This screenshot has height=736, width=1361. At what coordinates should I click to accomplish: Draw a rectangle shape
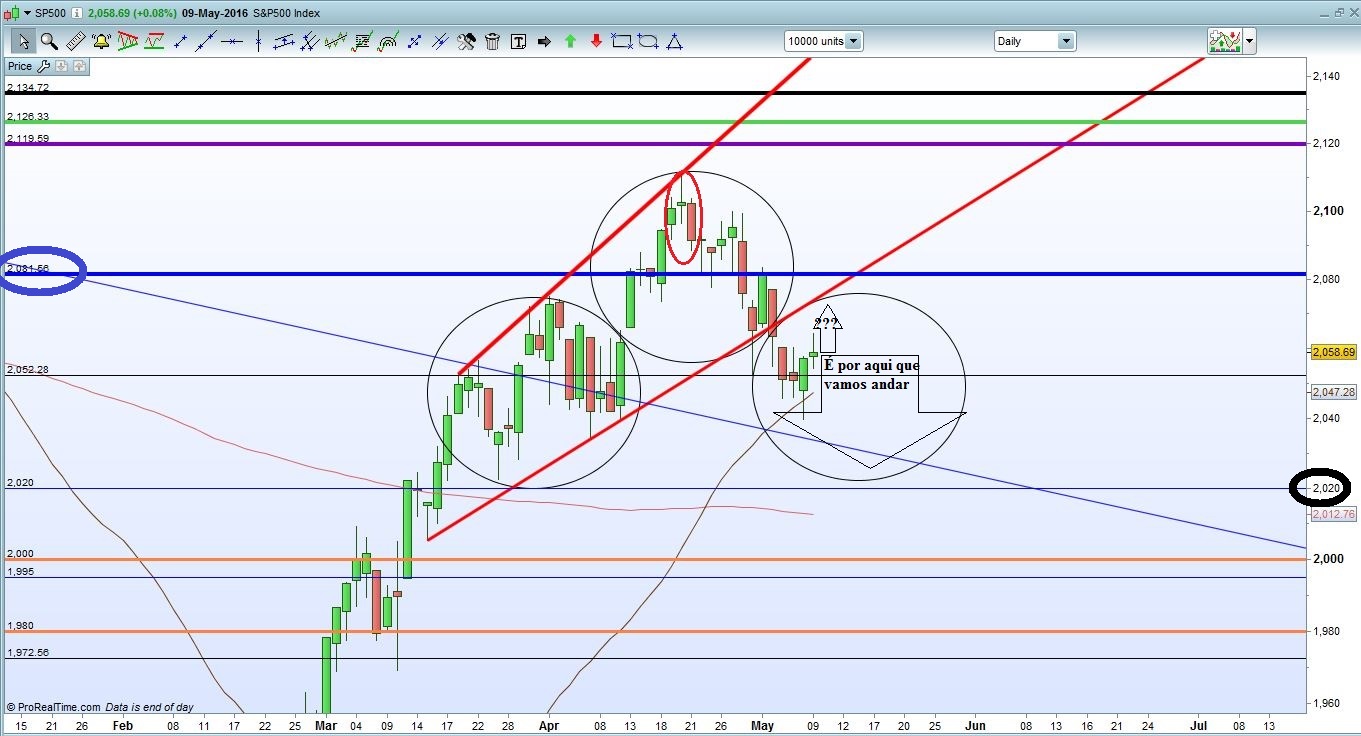tap(622, 41)
